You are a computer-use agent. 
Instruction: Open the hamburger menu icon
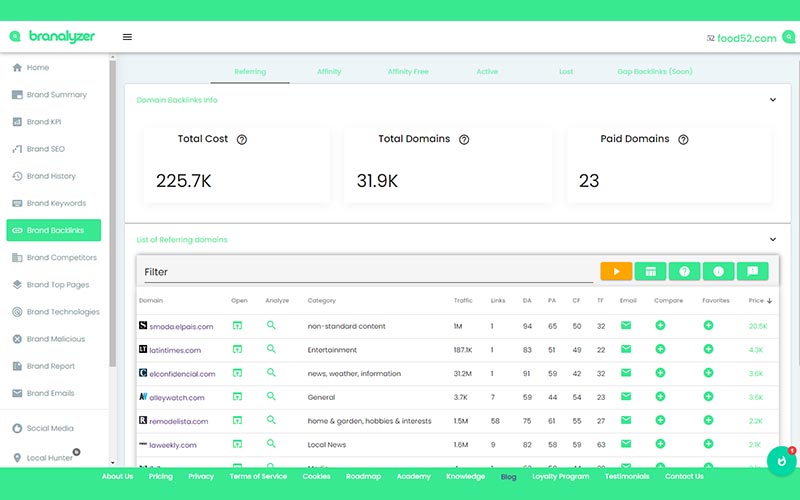click(x=127, y=37)
